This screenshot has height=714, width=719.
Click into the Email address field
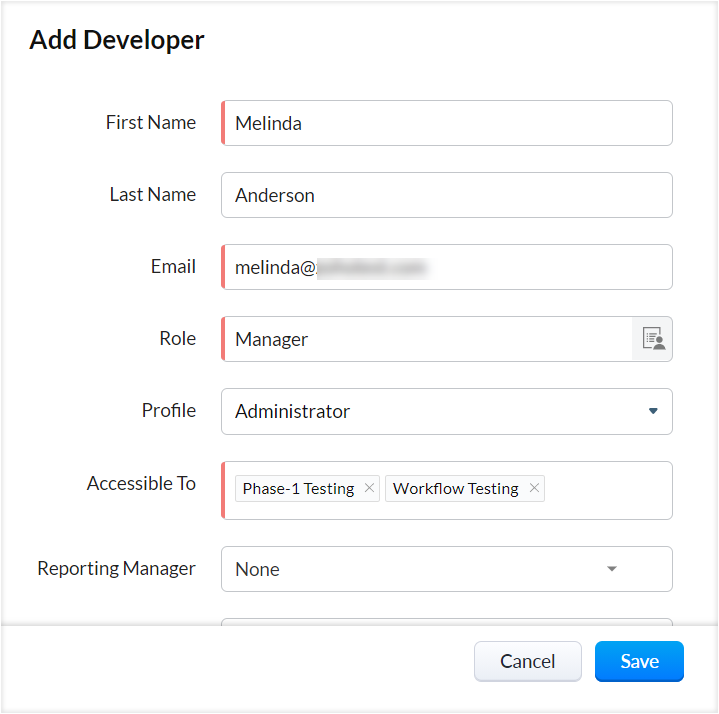[x=446, y=267]
